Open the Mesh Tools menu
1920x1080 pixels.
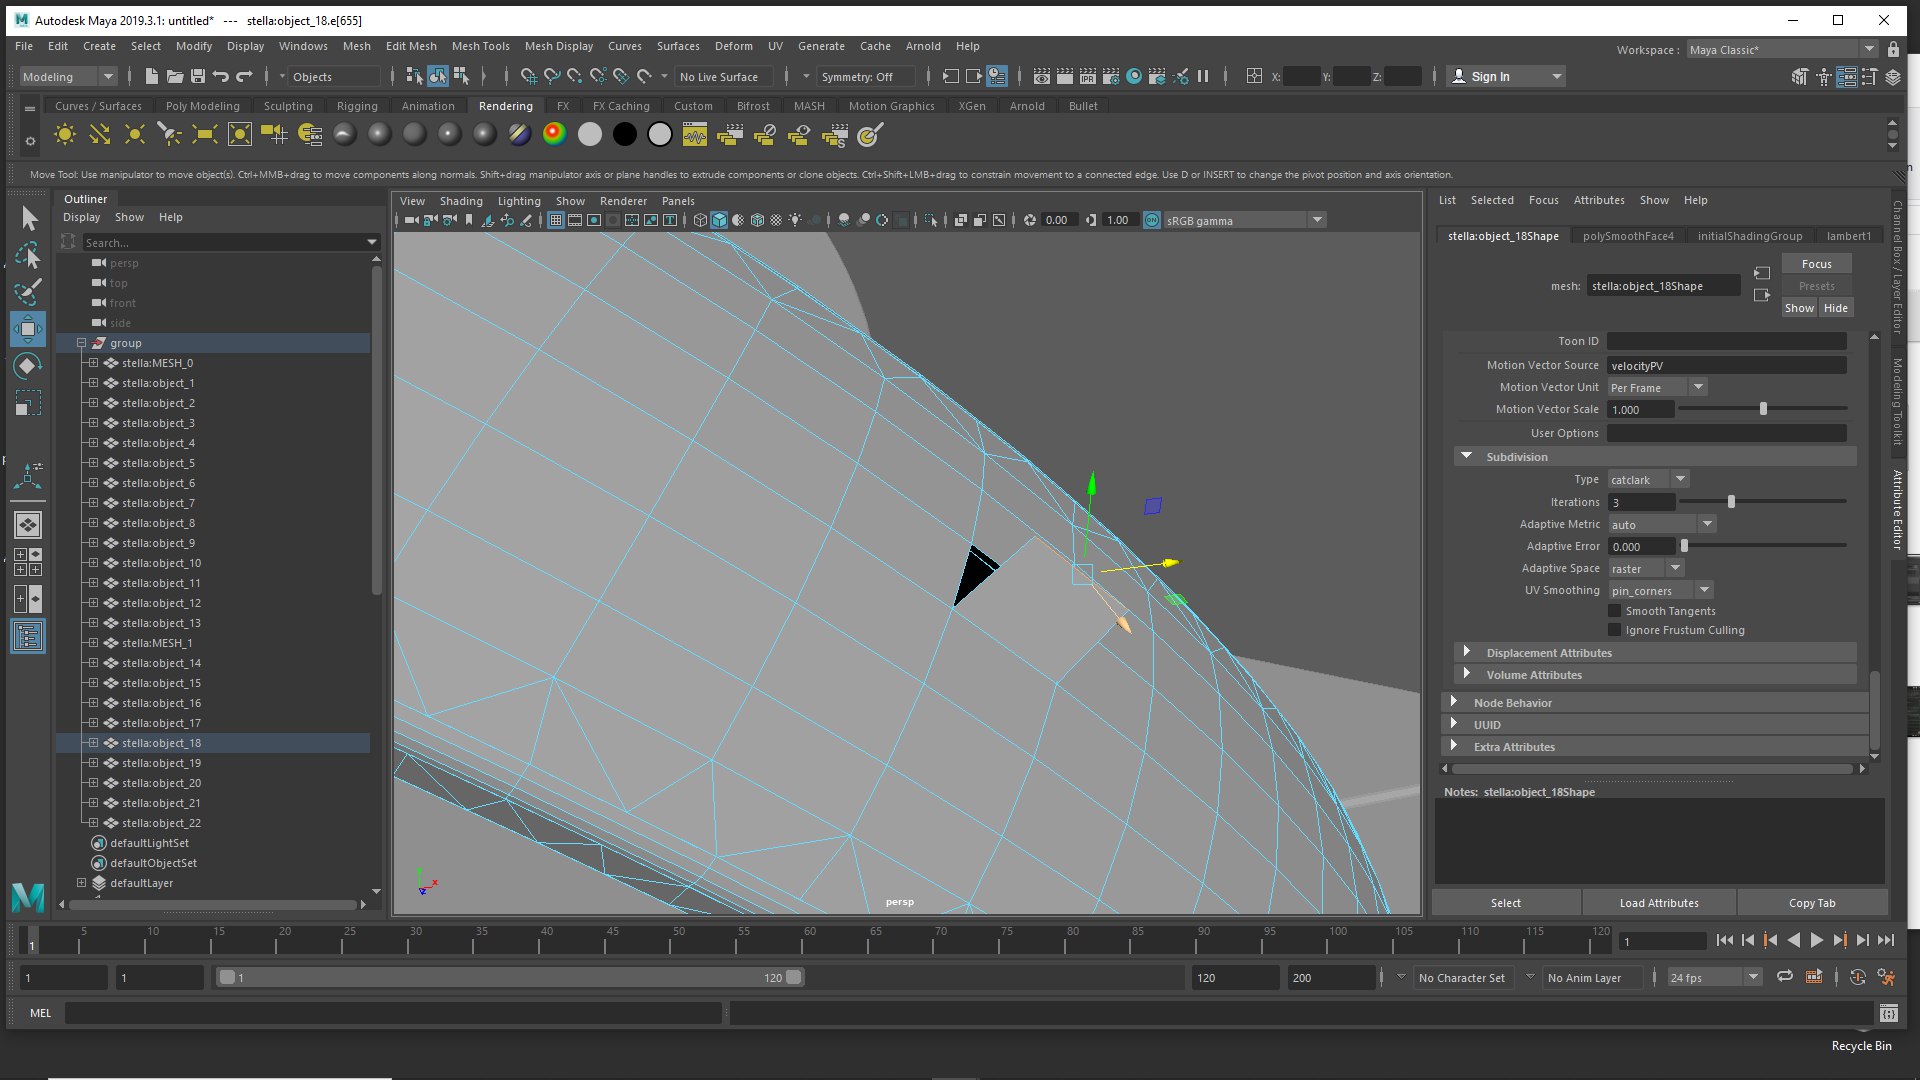click(x=480, y=46)
